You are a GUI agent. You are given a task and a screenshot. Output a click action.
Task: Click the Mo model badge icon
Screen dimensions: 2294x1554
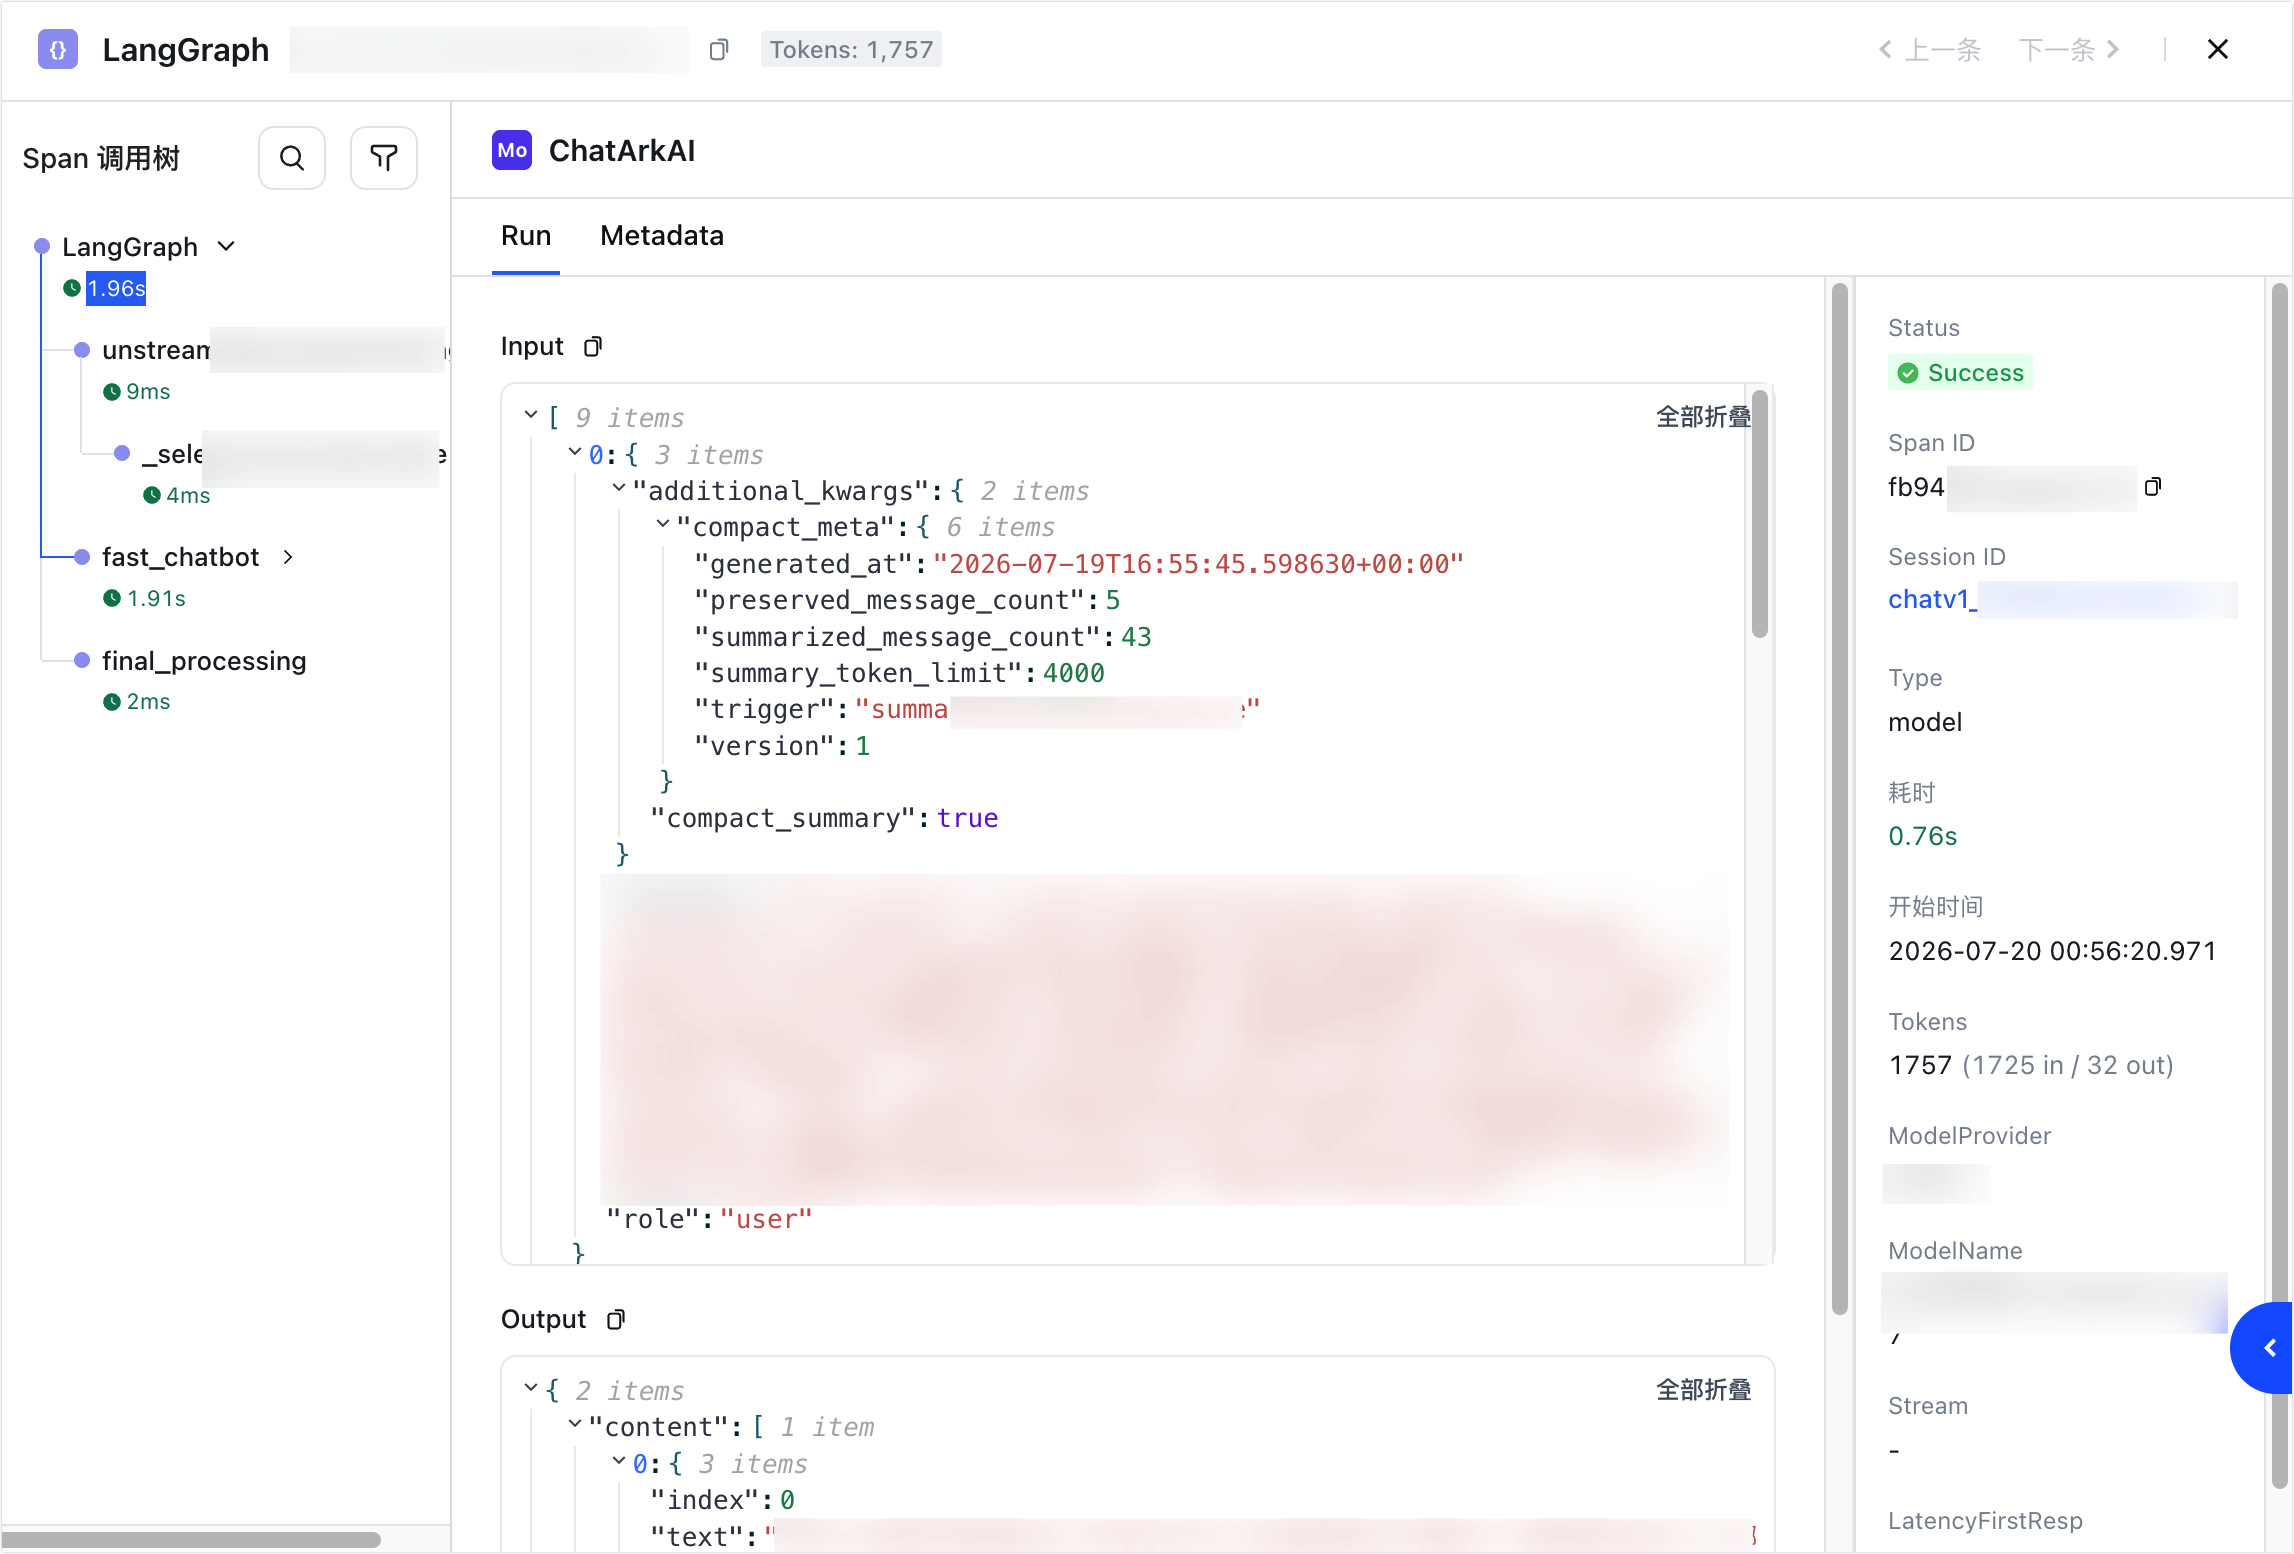coord(512,151)
